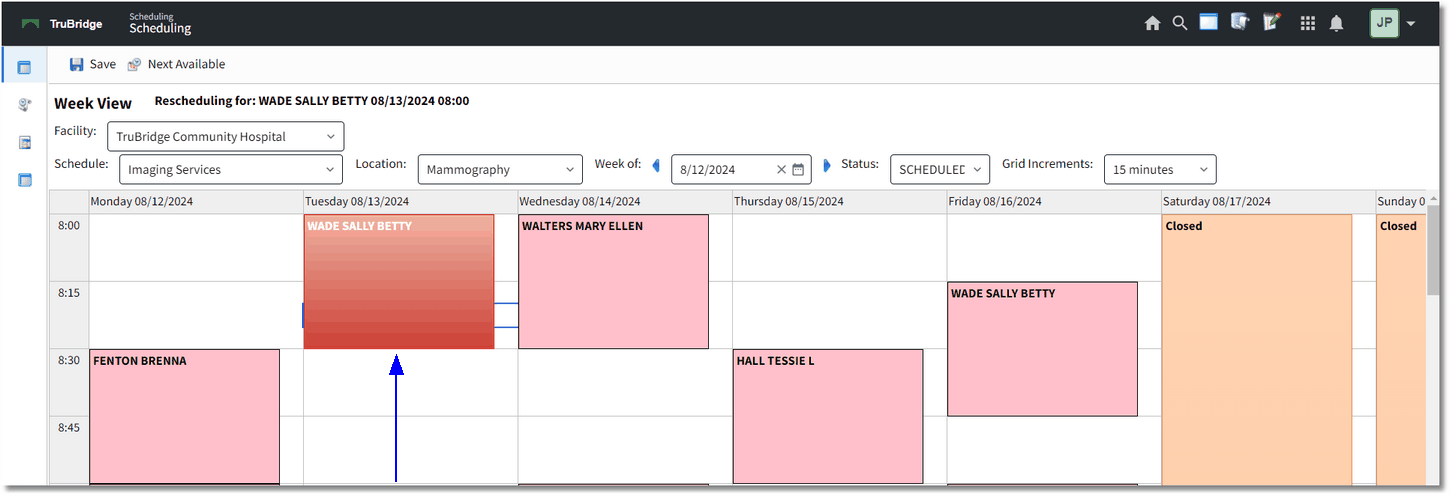
Task: Open the Location dropdown Mammography
Action: click(500, 170)
